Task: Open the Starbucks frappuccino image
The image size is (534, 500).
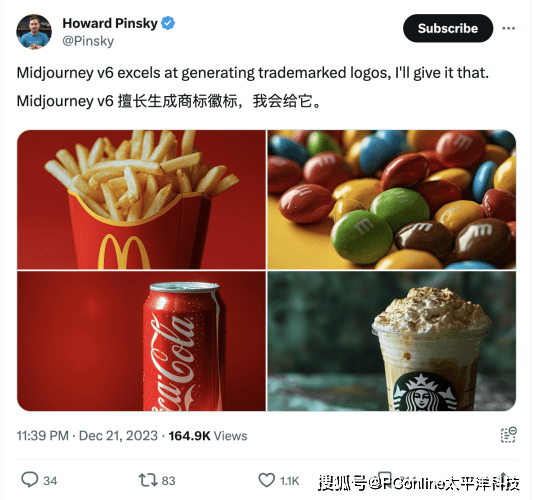Action: [392, 341]
